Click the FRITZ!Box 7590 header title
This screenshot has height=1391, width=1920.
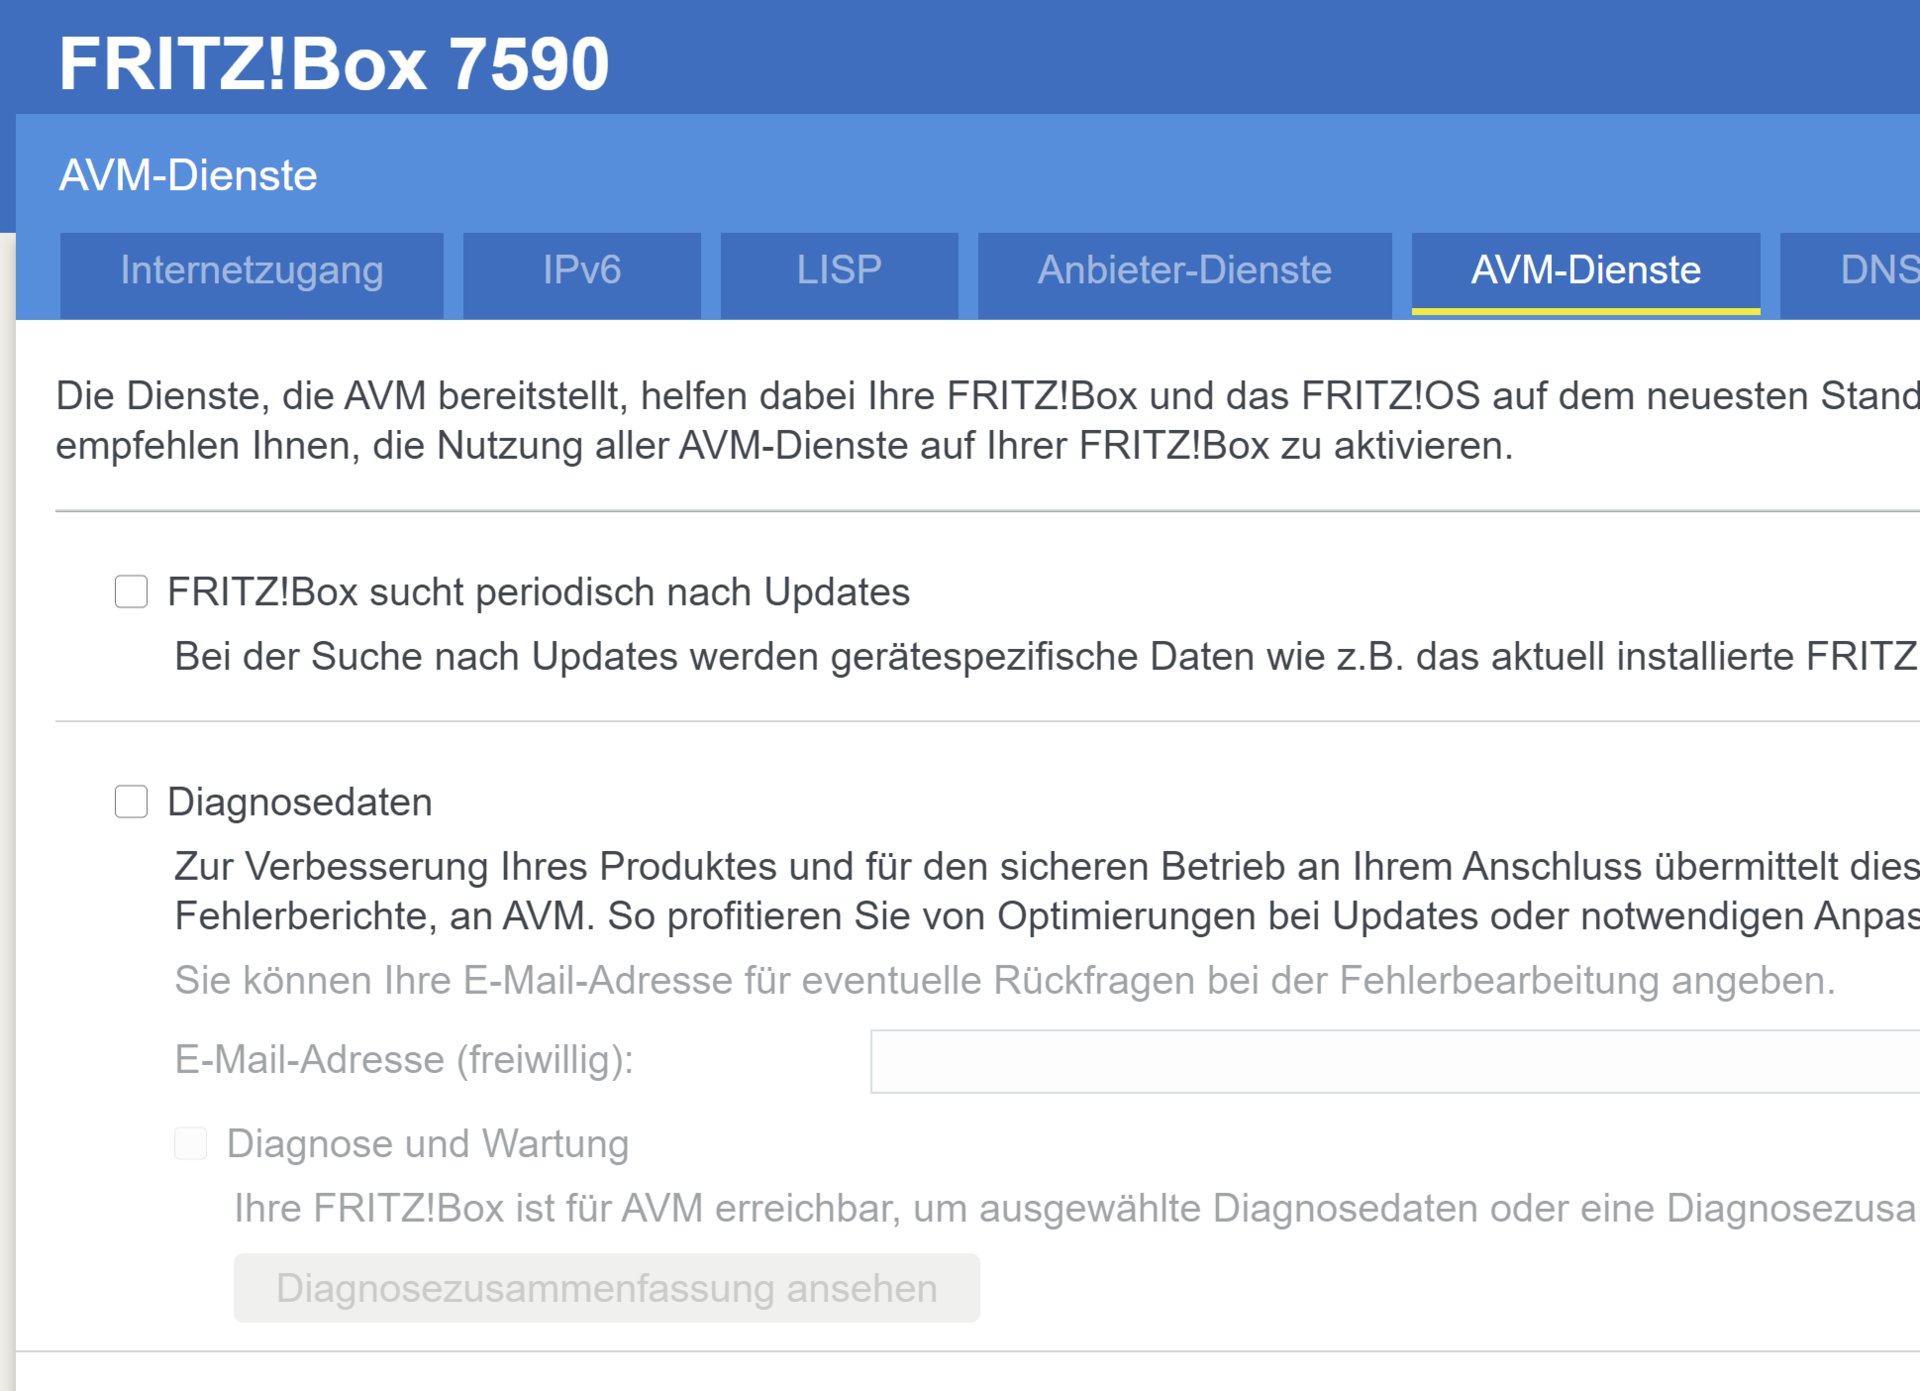pyautogui.click(x=333, y=64)
